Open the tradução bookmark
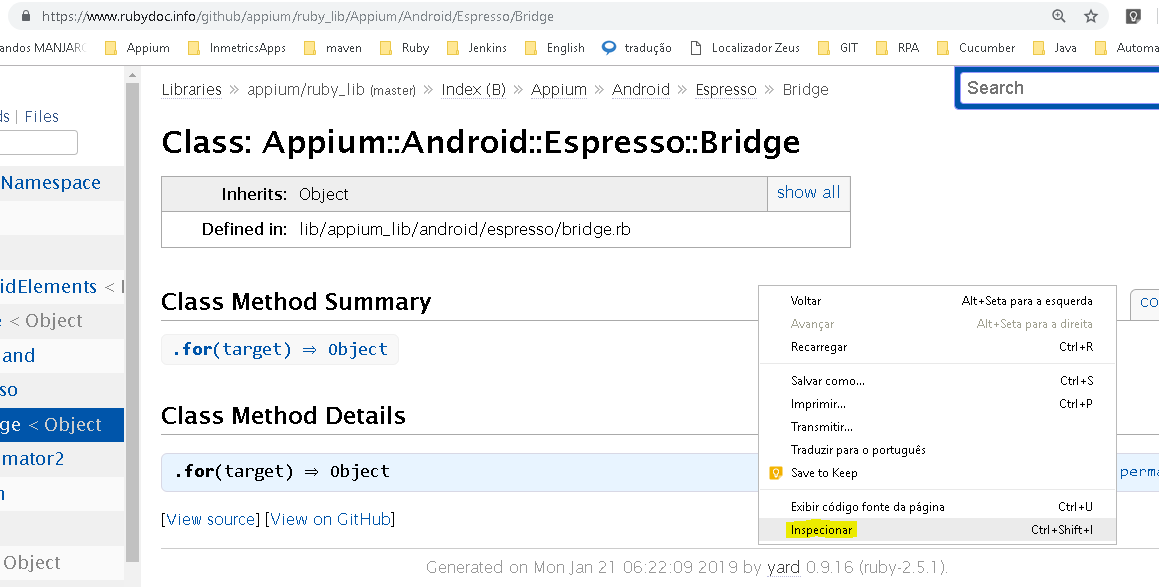 636,48
